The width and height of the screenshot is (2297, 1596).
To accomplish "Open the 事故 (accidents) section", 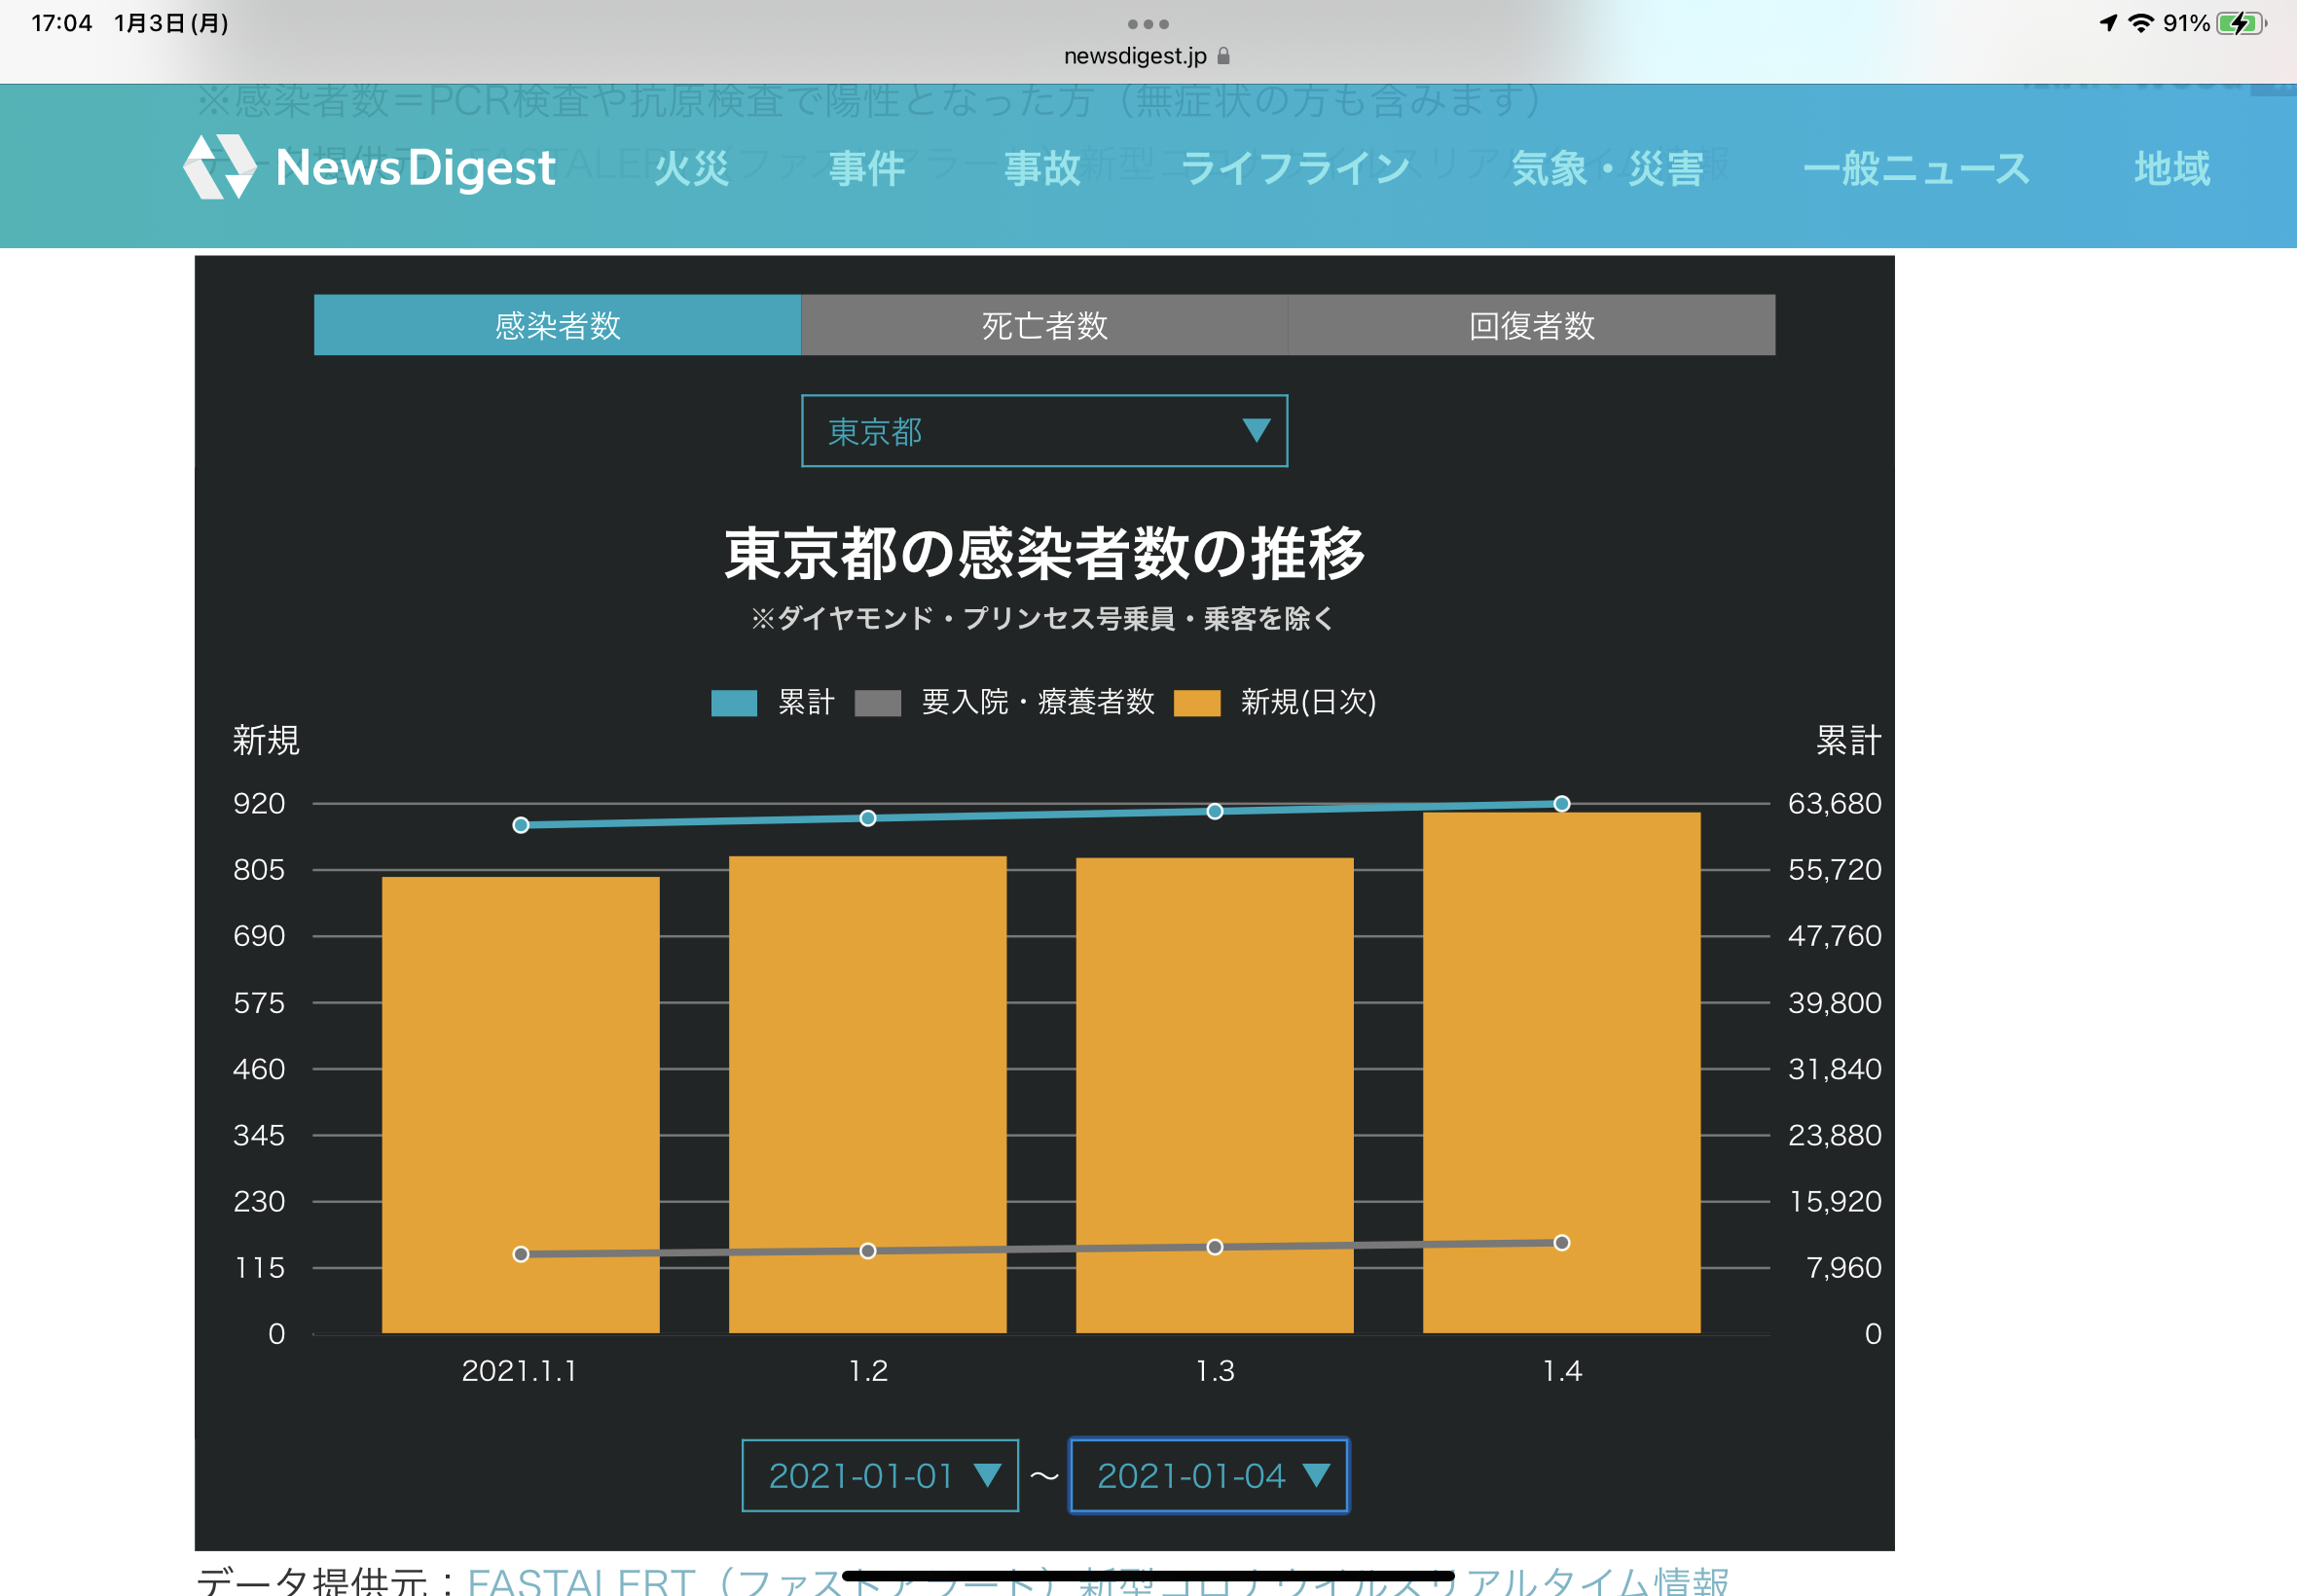I will coord(1041,168).
